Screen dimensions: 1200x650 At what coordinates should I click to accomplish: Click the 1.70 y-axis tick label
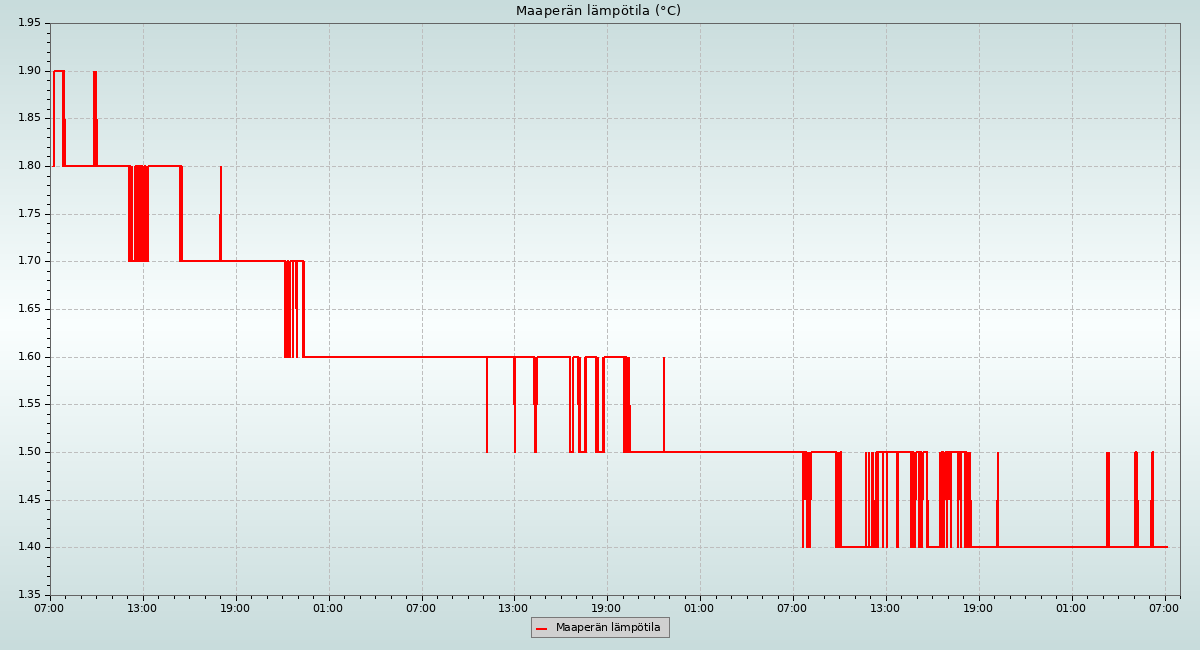pos(29,261)
